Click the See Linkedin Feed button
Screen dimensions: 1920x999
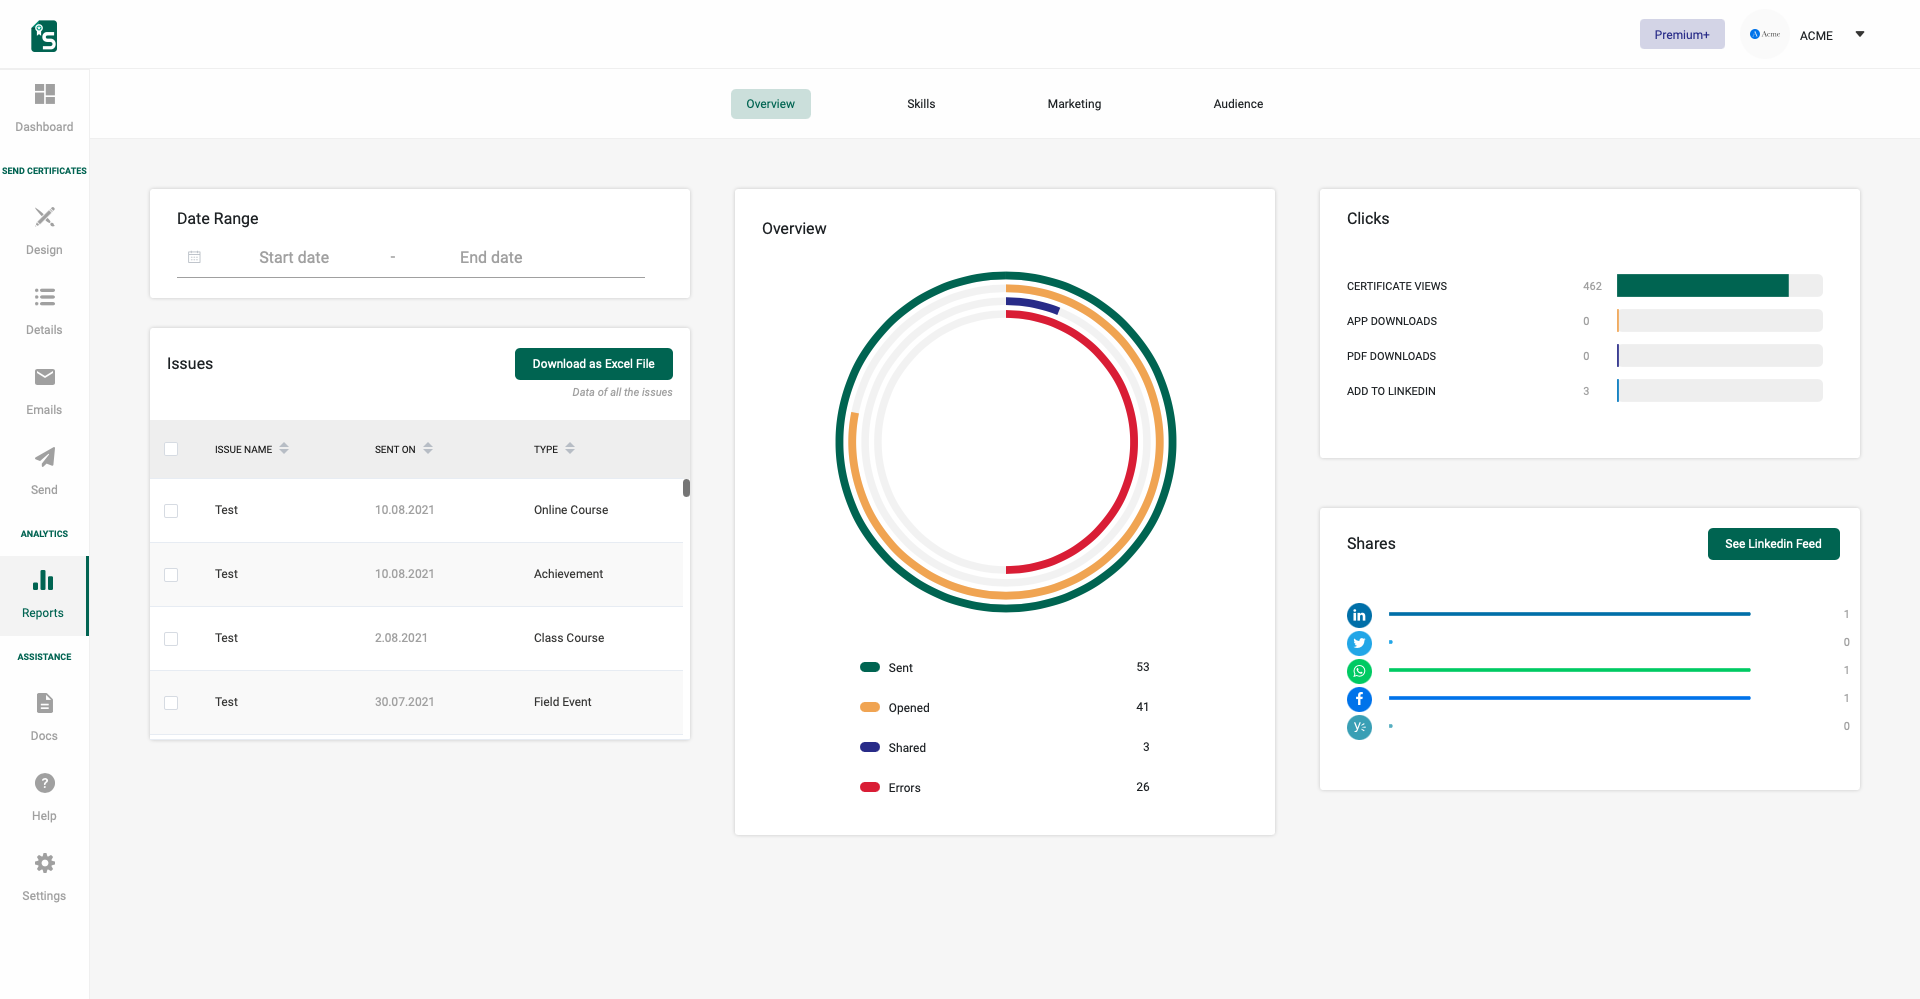click(x=1773, y=544)
